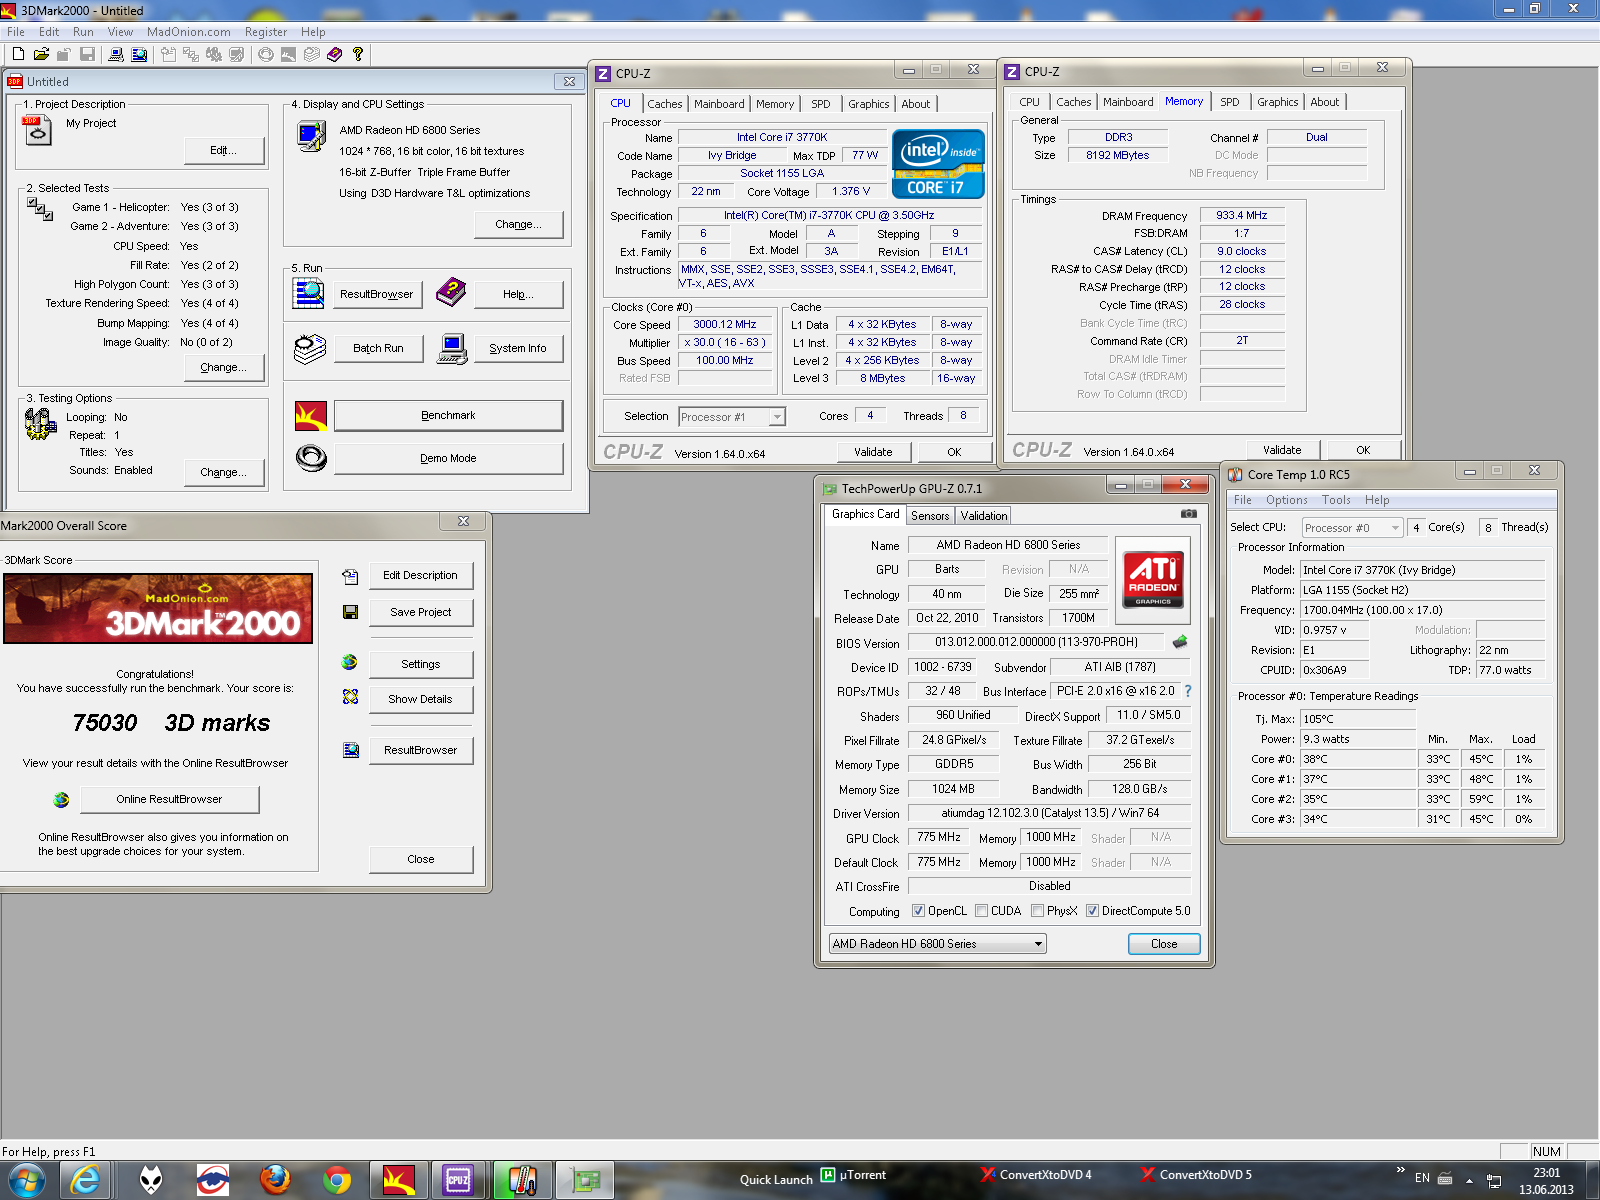Viewport: 1600px width, 1200px height.
Task: Switch to CPU-Z on the taskbar
Action: click(458, 1180)
